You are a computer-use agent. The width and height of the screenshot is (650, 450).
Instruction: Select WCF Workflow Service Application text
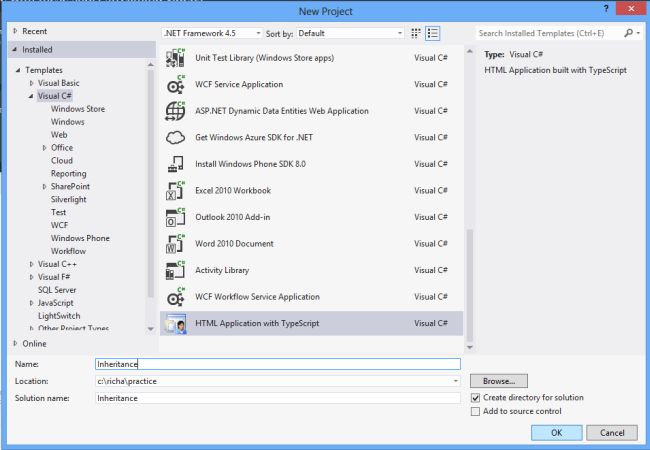coord(257,297)
